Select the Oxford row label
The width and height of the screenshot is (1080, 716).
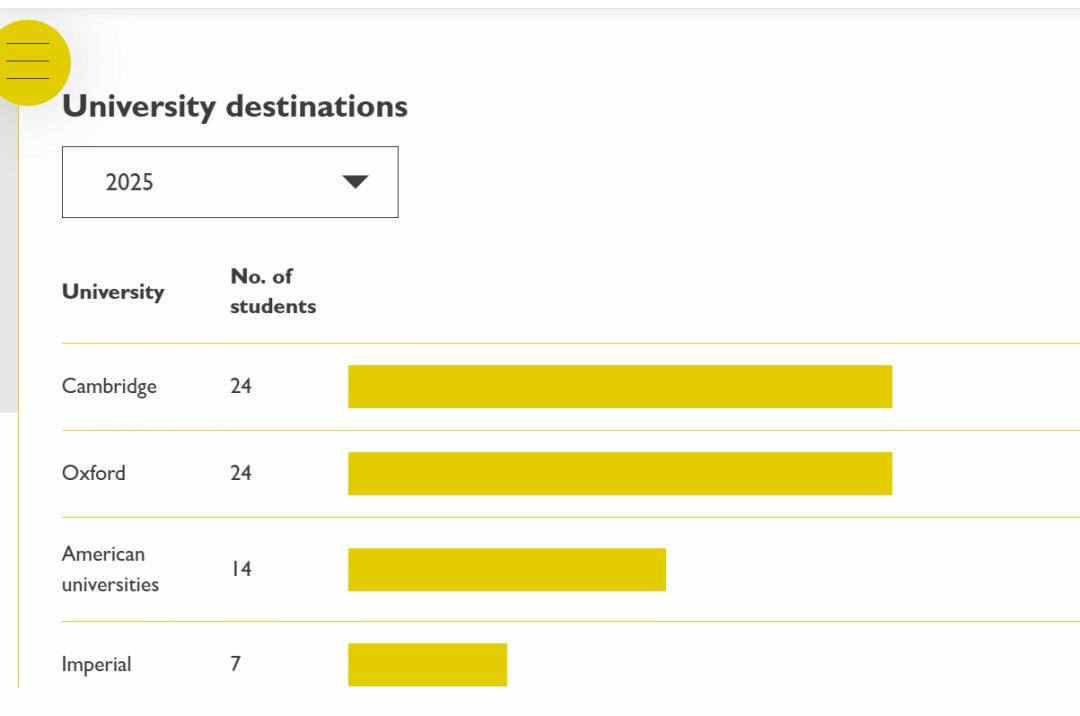94,473
